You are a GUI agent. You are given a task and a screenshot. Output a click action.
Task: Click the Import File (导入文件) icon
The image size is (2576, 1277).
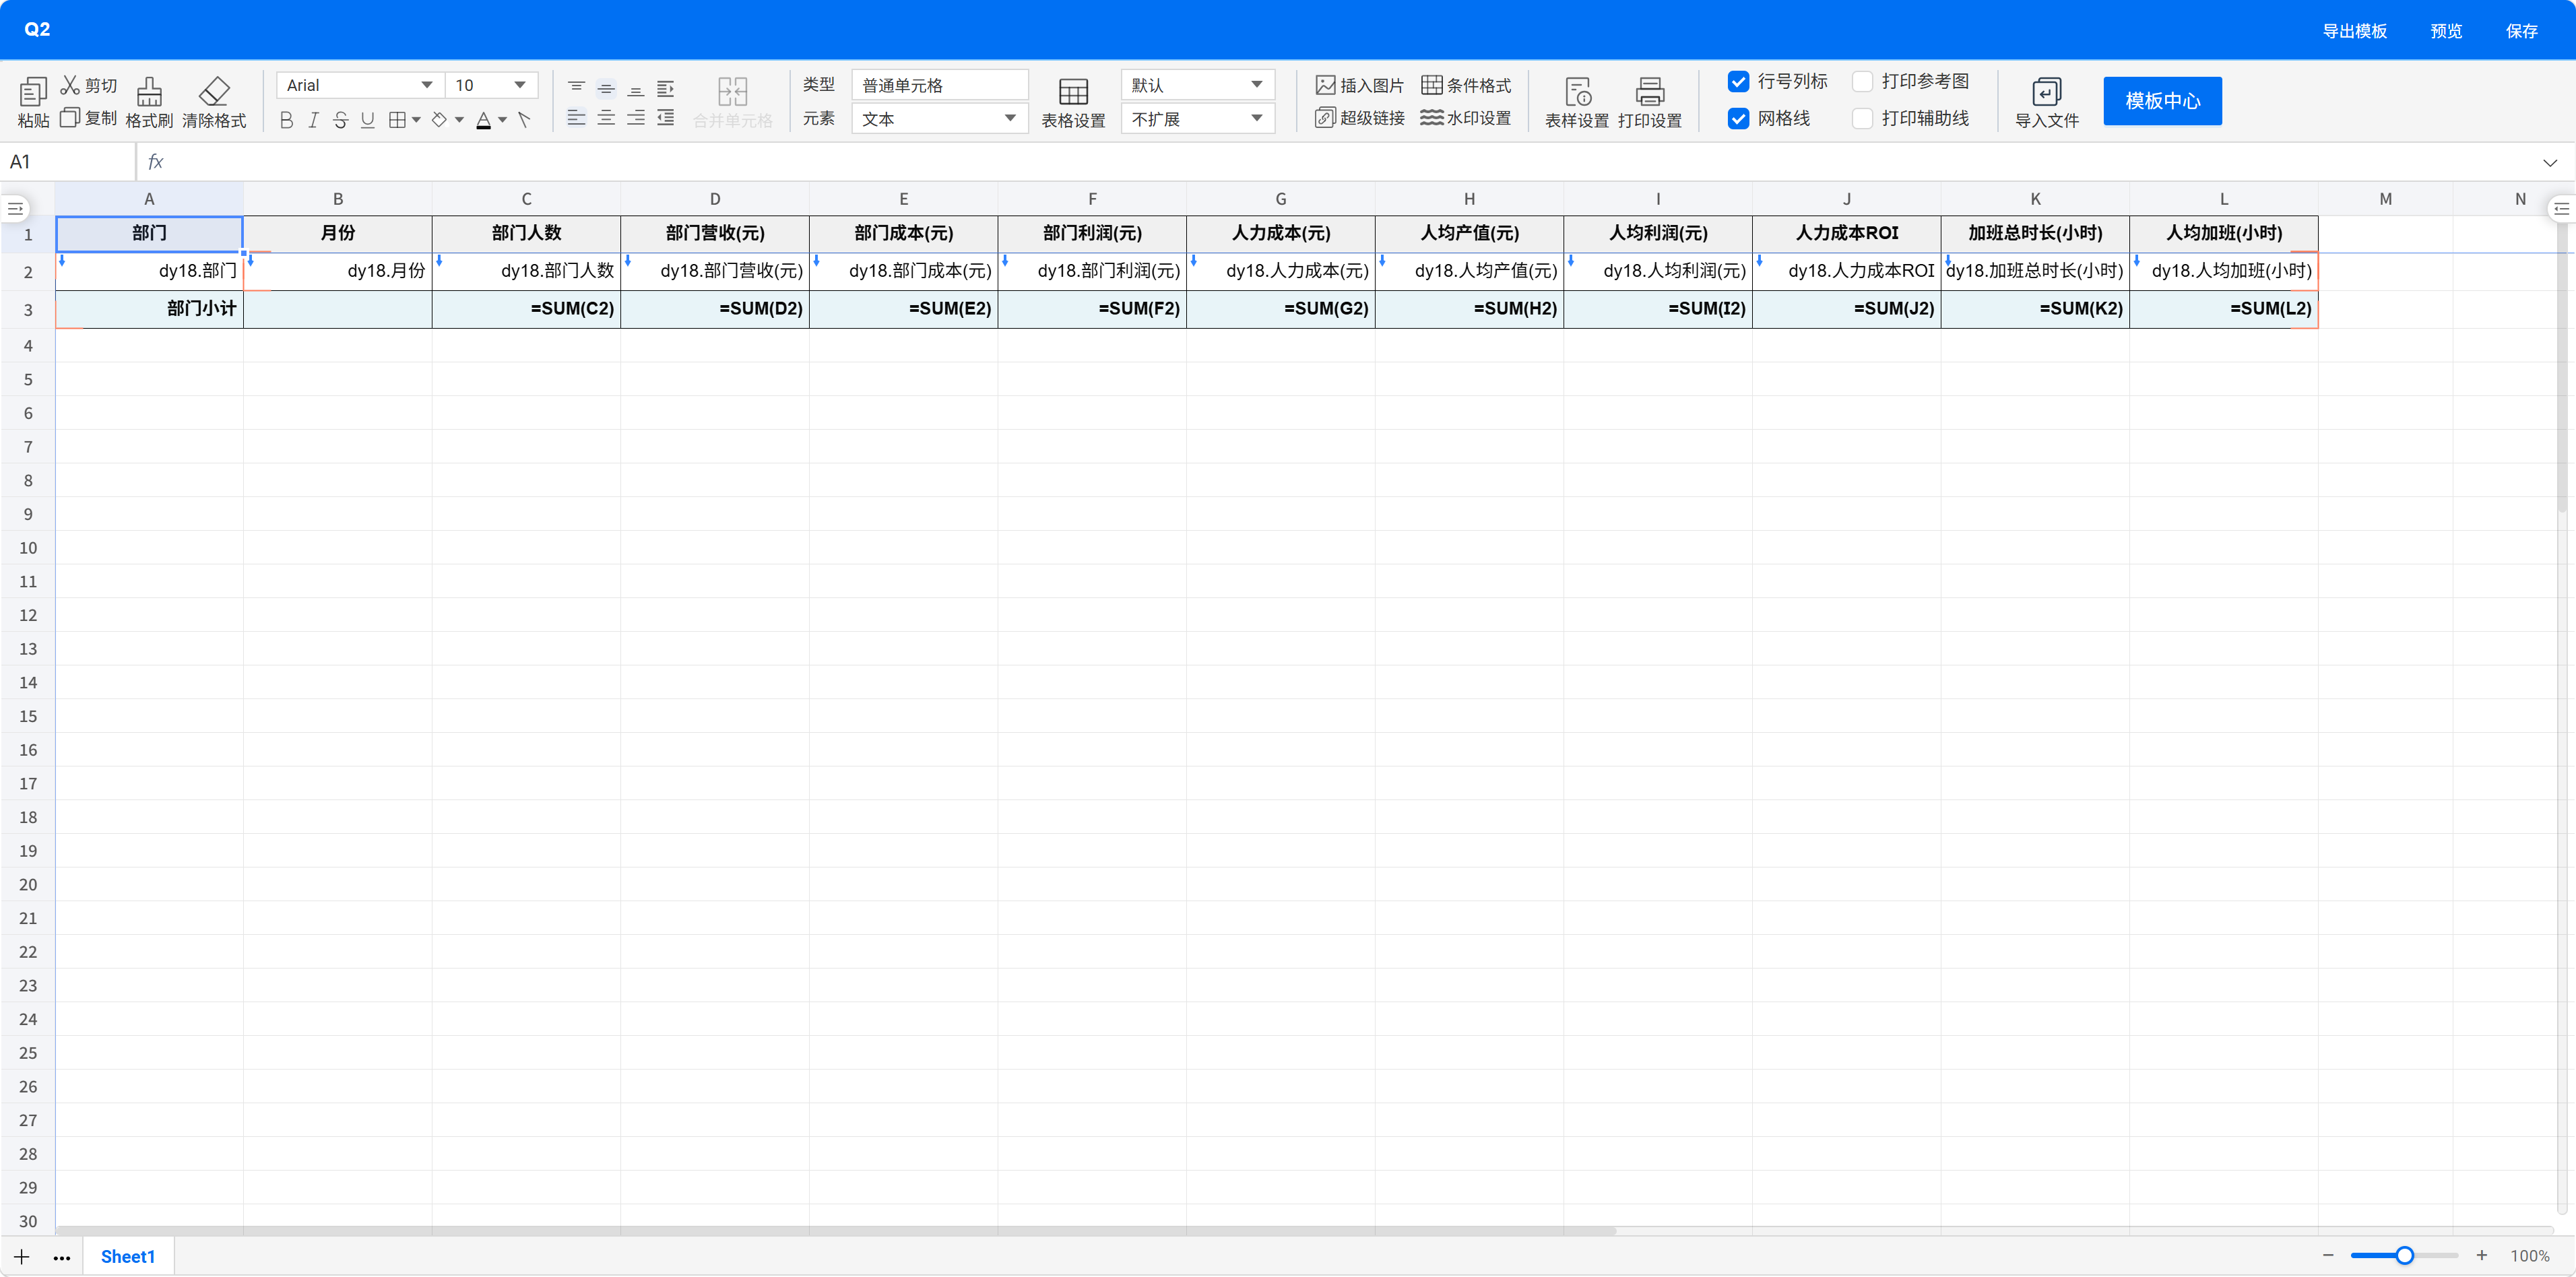click(2046, 91)
